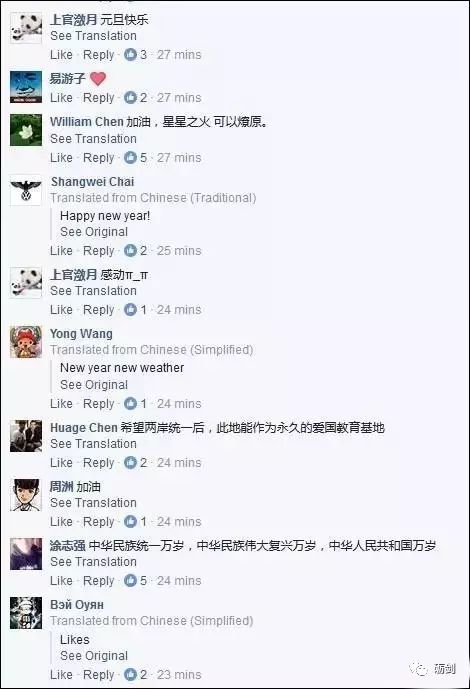Click See Translation under 周洲's comment
Viewport: 470px width, 689px height.
(93, 503)
